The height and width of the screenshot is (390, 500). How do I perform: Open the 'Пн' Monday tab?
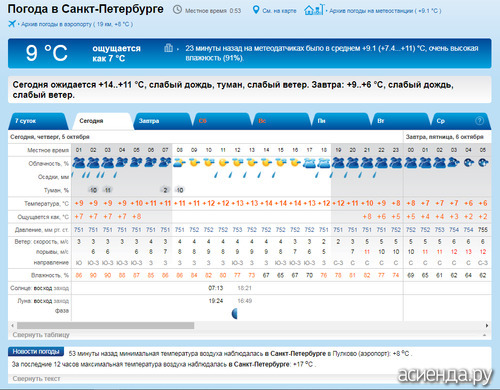(341, 121)
